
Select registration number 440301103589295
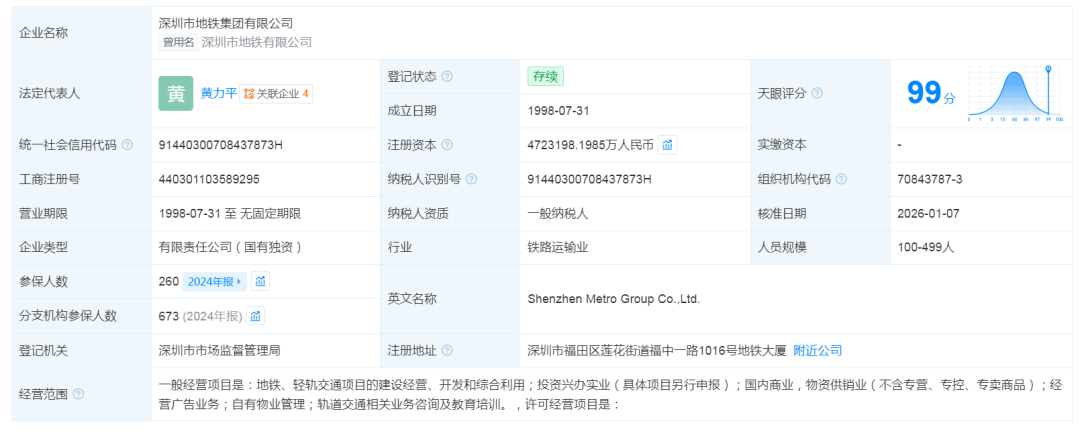tap(209, 180)
